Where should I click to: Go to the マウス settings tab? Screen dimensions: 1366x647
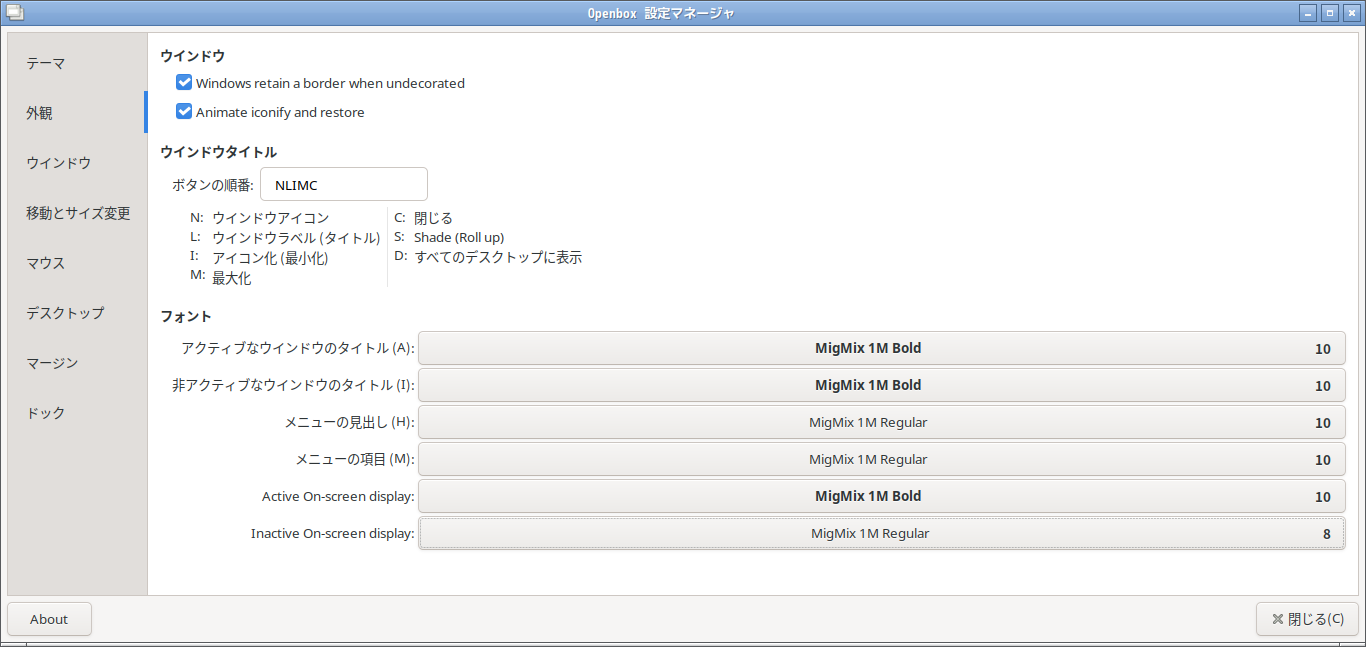(46, 263)
